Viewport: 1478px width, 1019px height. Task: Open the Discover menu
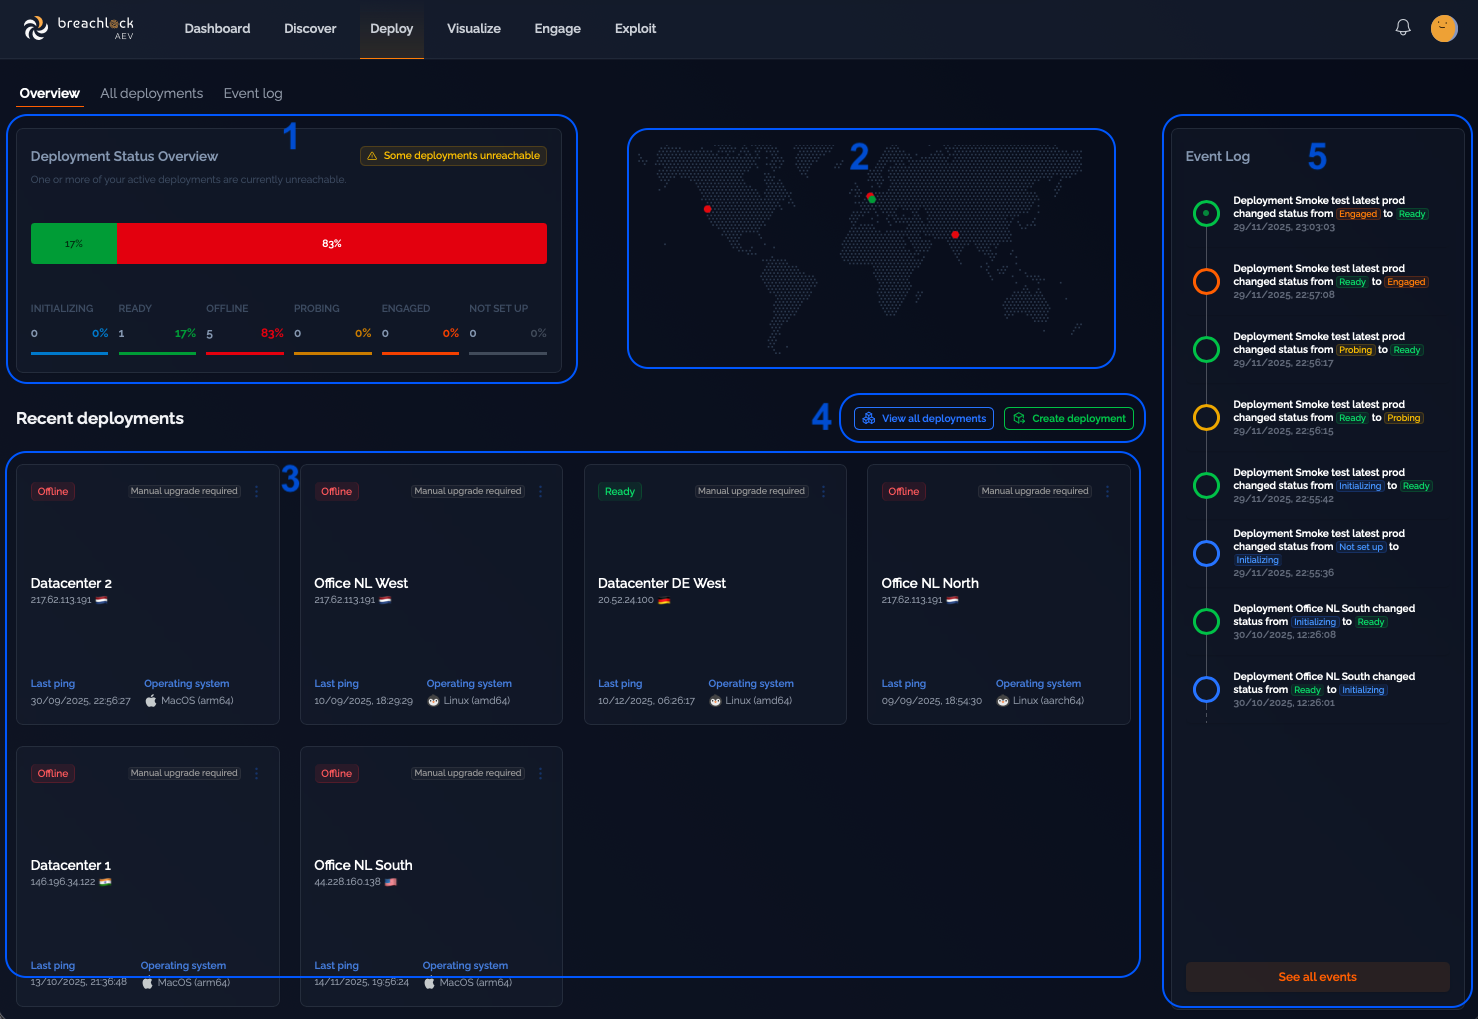(x=310, y=28)
